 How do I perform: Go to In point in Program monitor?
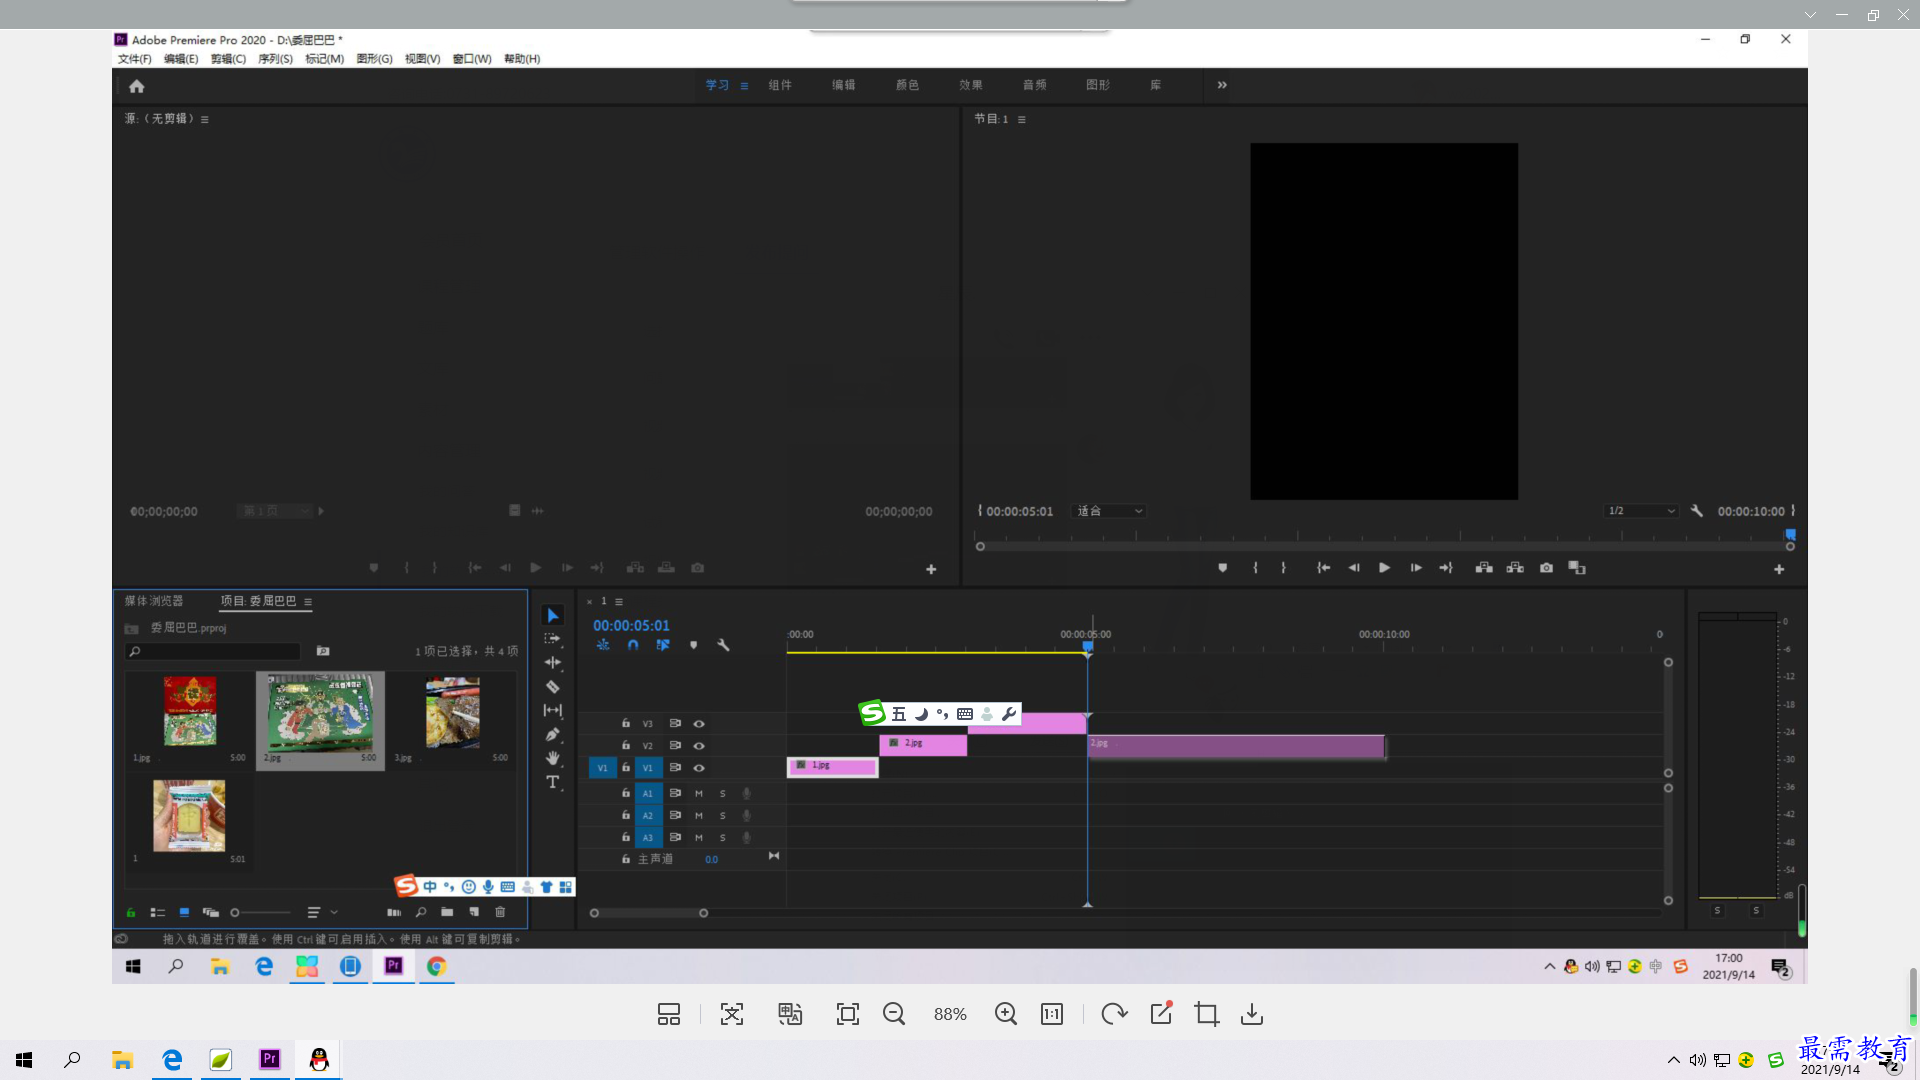coord(1323,568)
